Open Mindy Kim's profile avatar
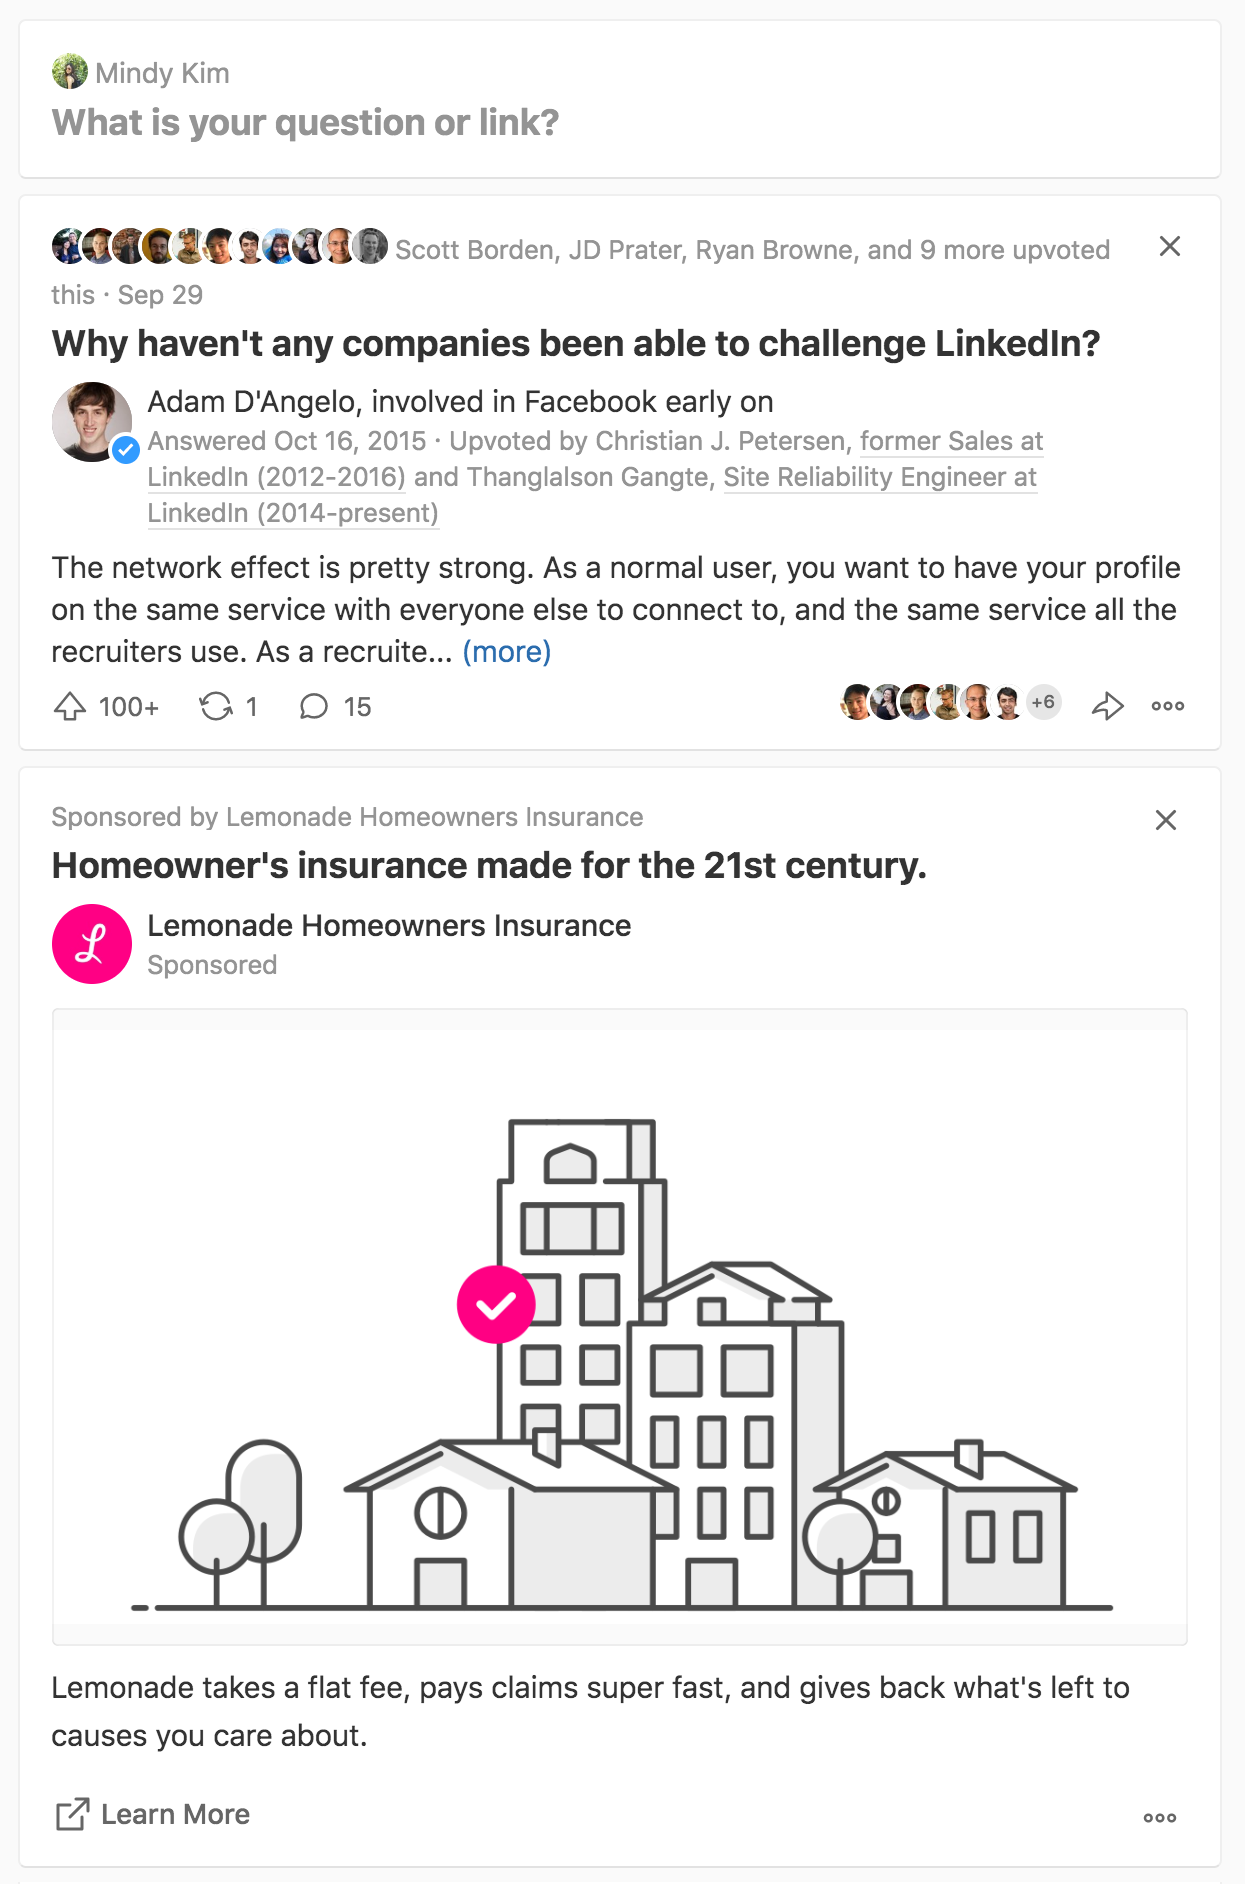This screenshot has width=1245, height=1884. 69,72
